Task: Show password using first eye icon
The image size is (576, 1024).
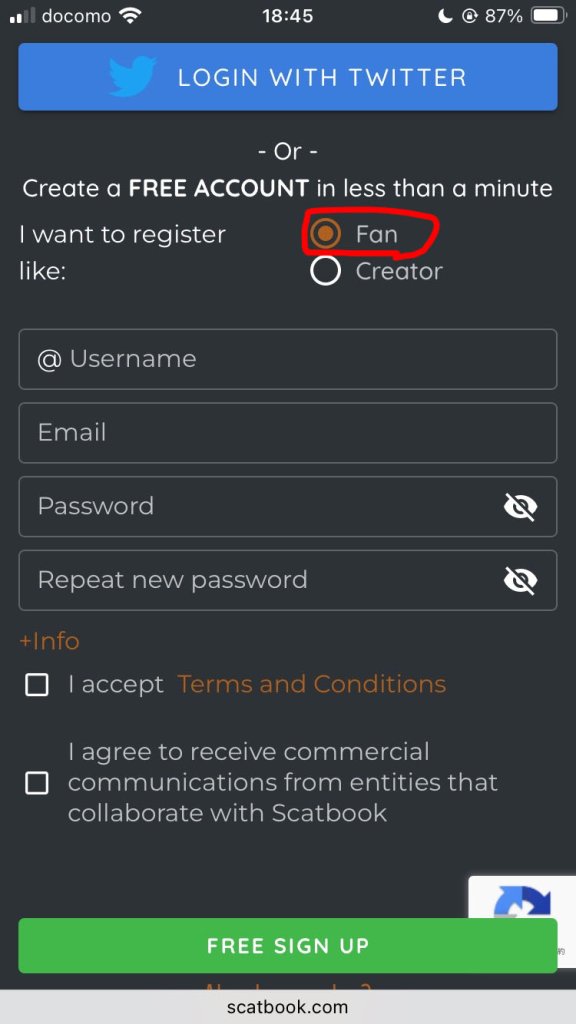Action: click(x=520, y=507)
